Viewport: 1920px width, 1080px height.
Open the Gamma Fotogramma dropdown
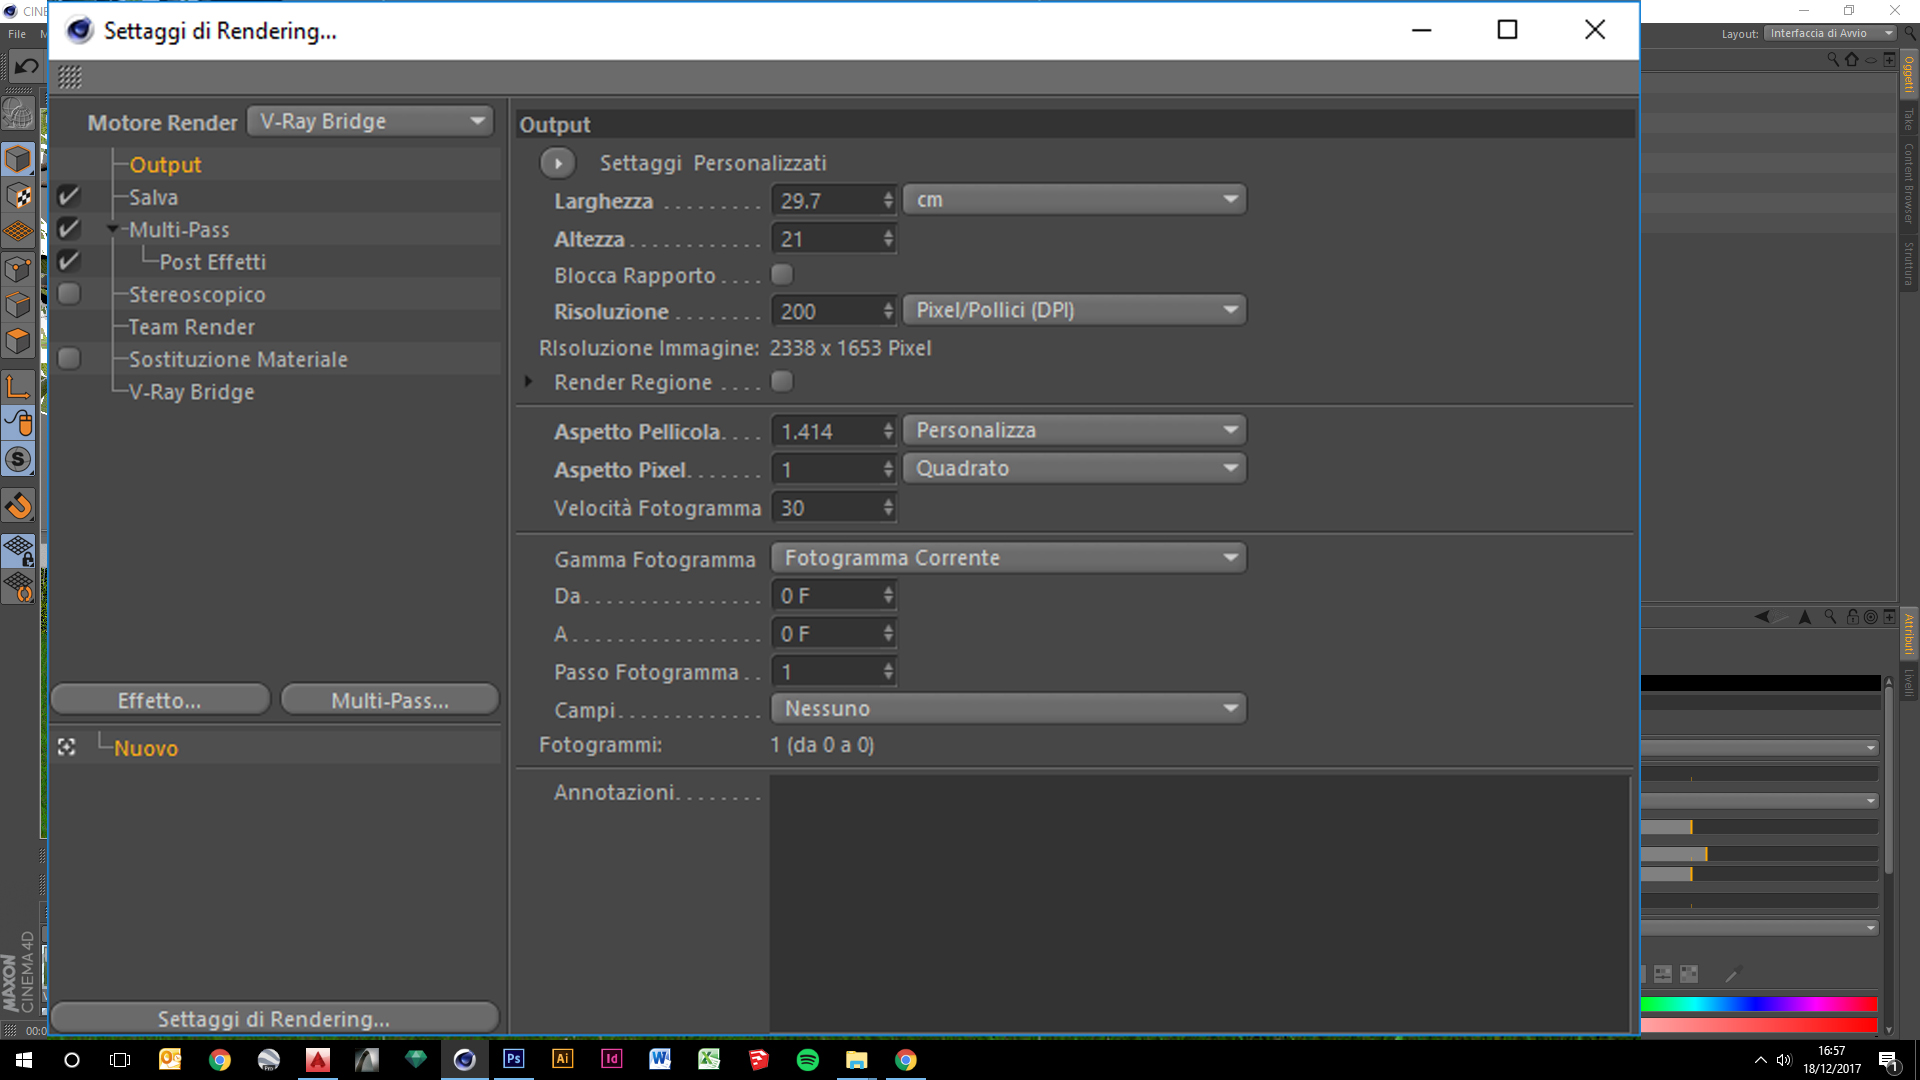pos(1008,558)
